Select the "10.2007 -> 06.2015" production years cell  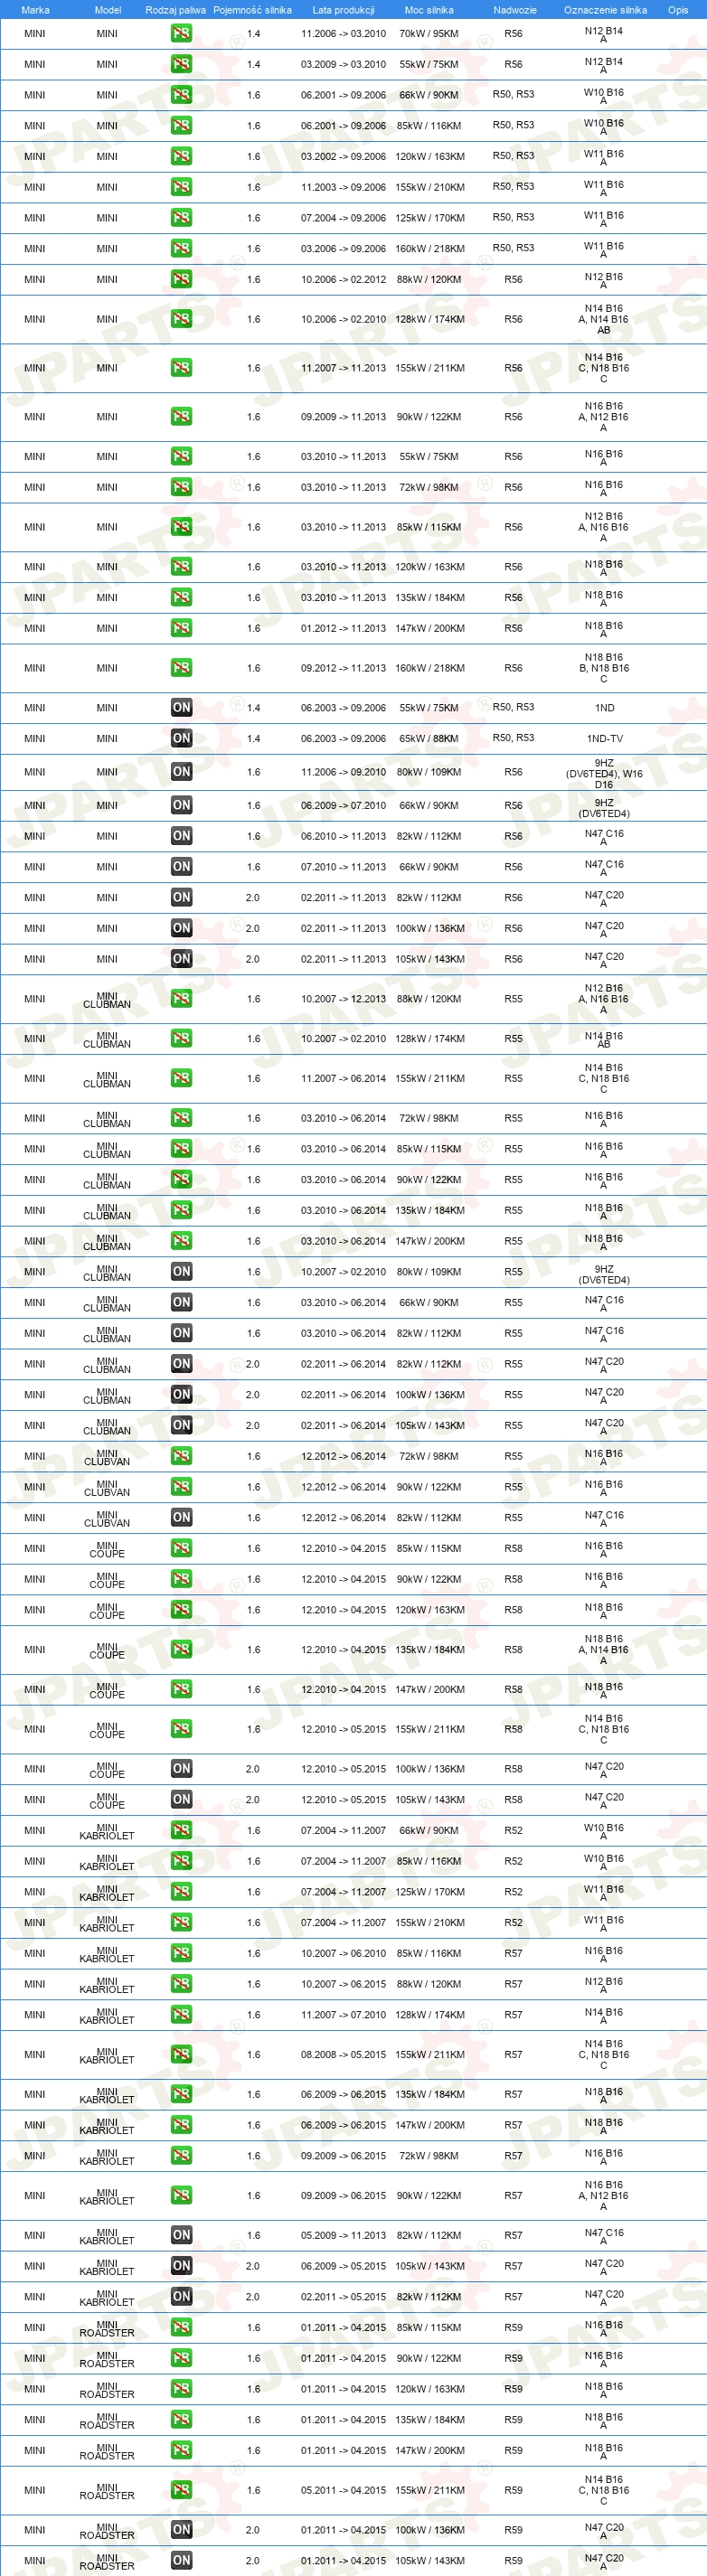pos(343,1984)
